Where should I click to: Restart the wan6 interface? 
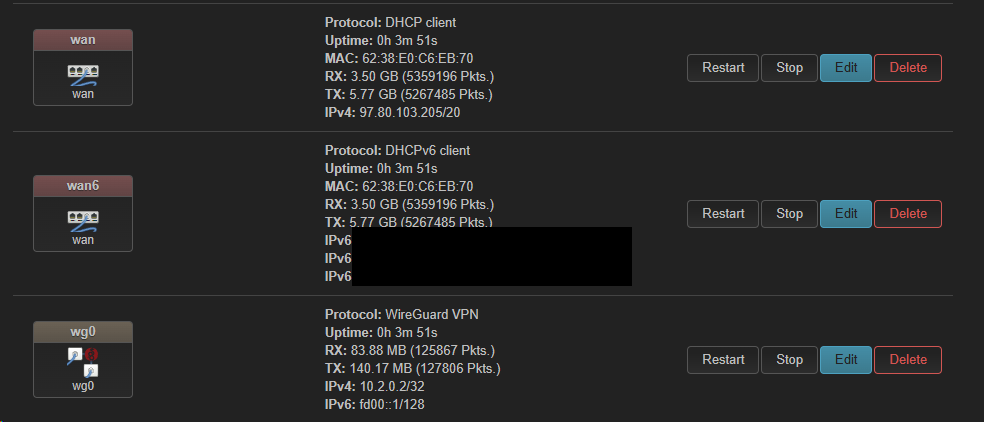(x=723, y=213)
